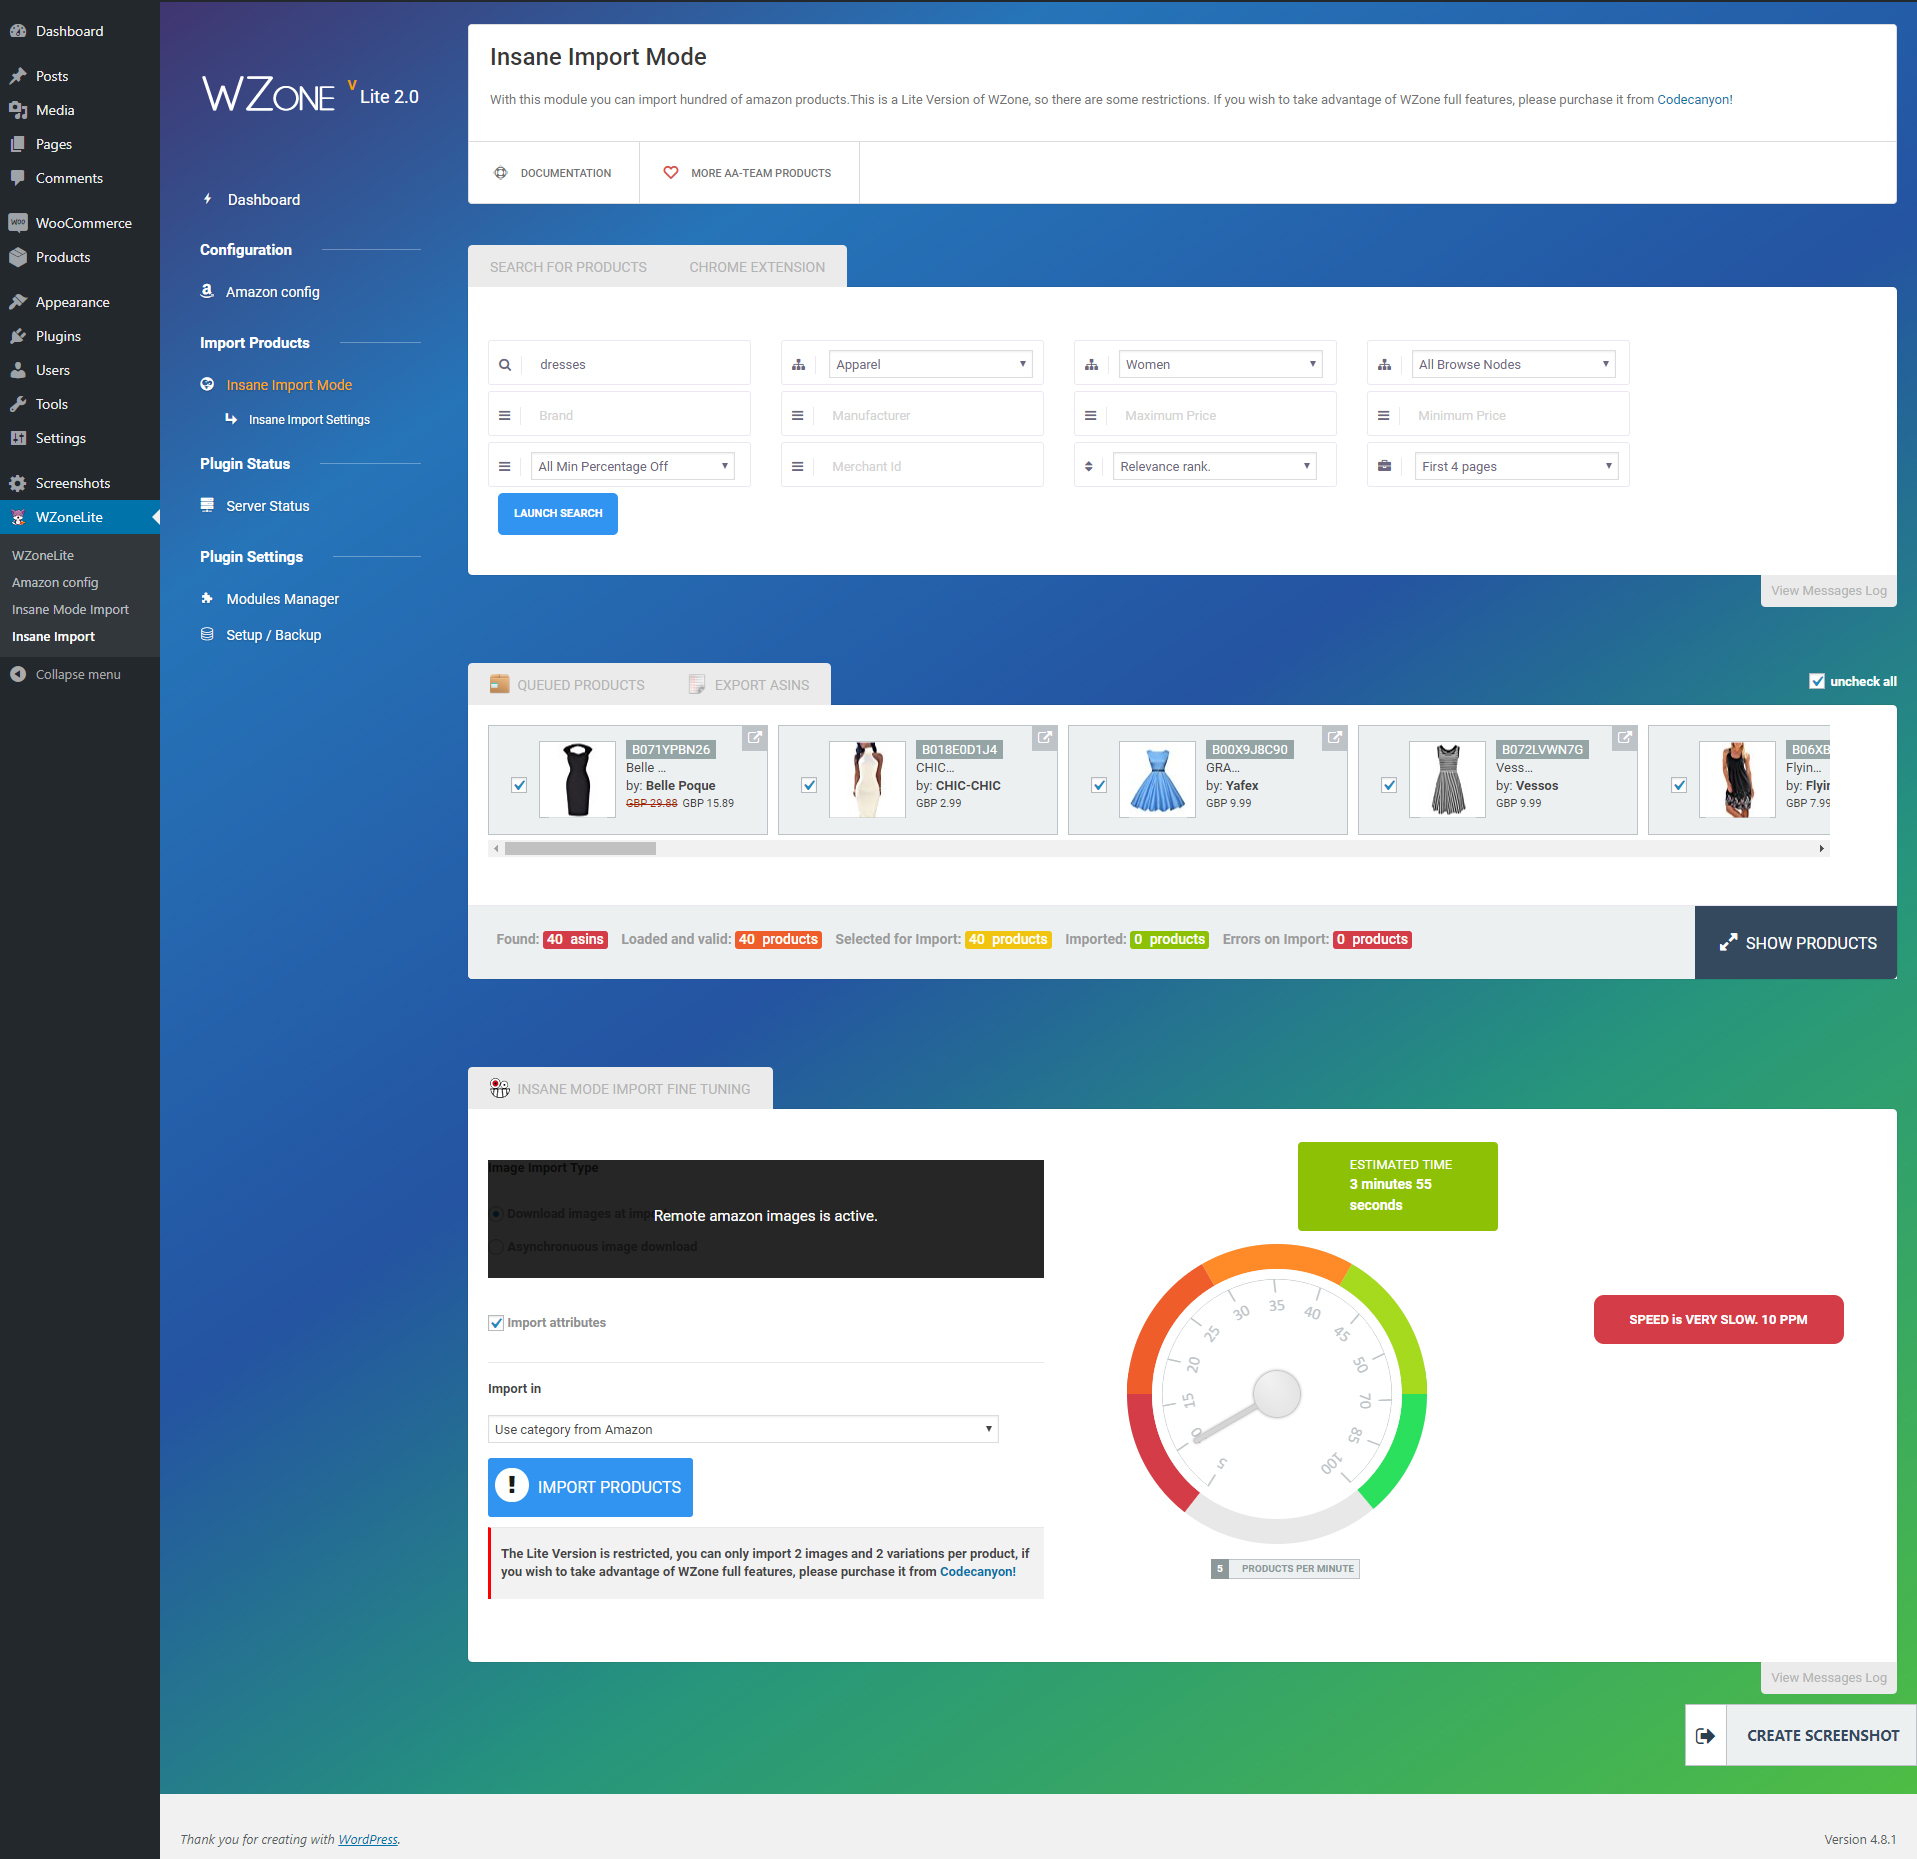1917x1859 pixels.
Task: Open the Export ASINs tab
Action: tap(749, 685)
